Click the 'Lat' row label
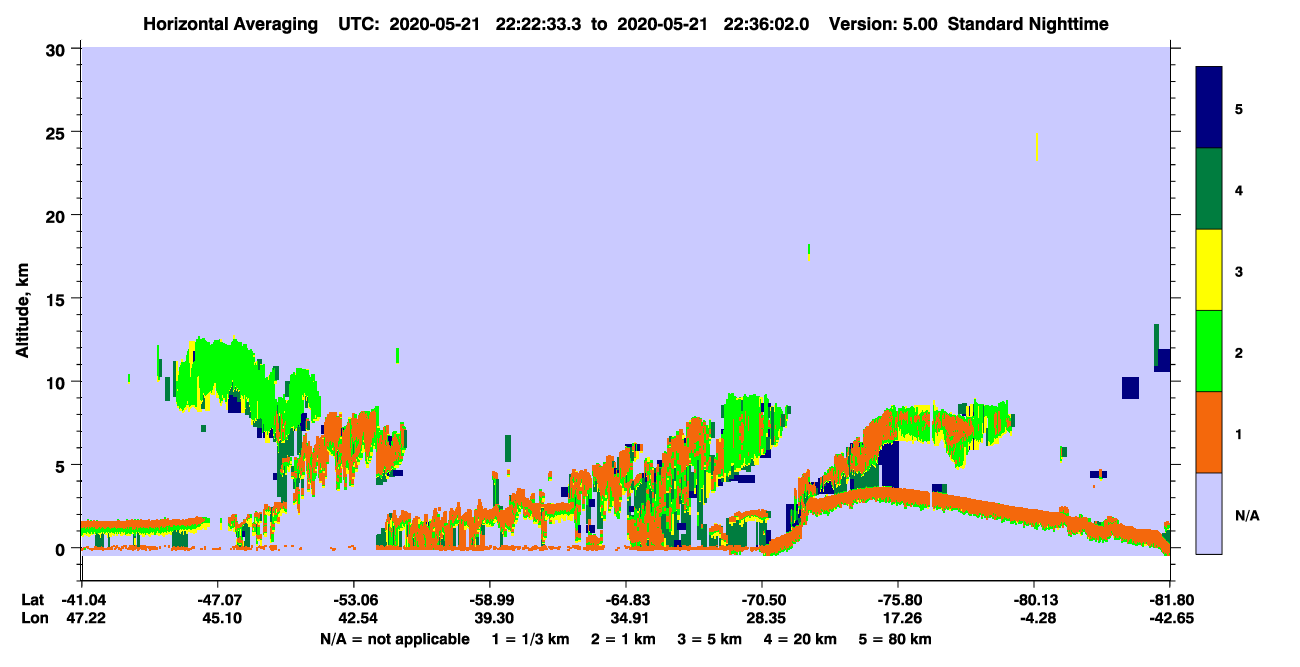Image resolution: width=1300 pixels, height=667 pixels. 32,600
